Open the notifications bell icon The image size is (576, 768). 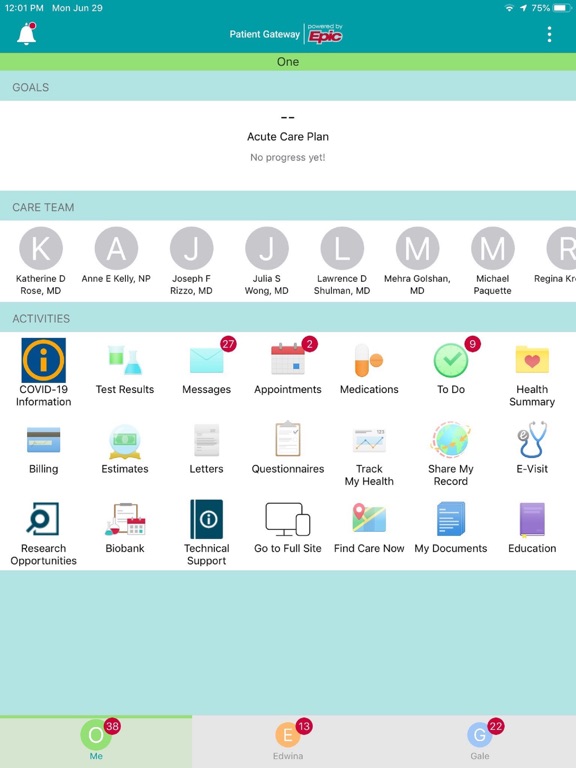pos(27,34)
